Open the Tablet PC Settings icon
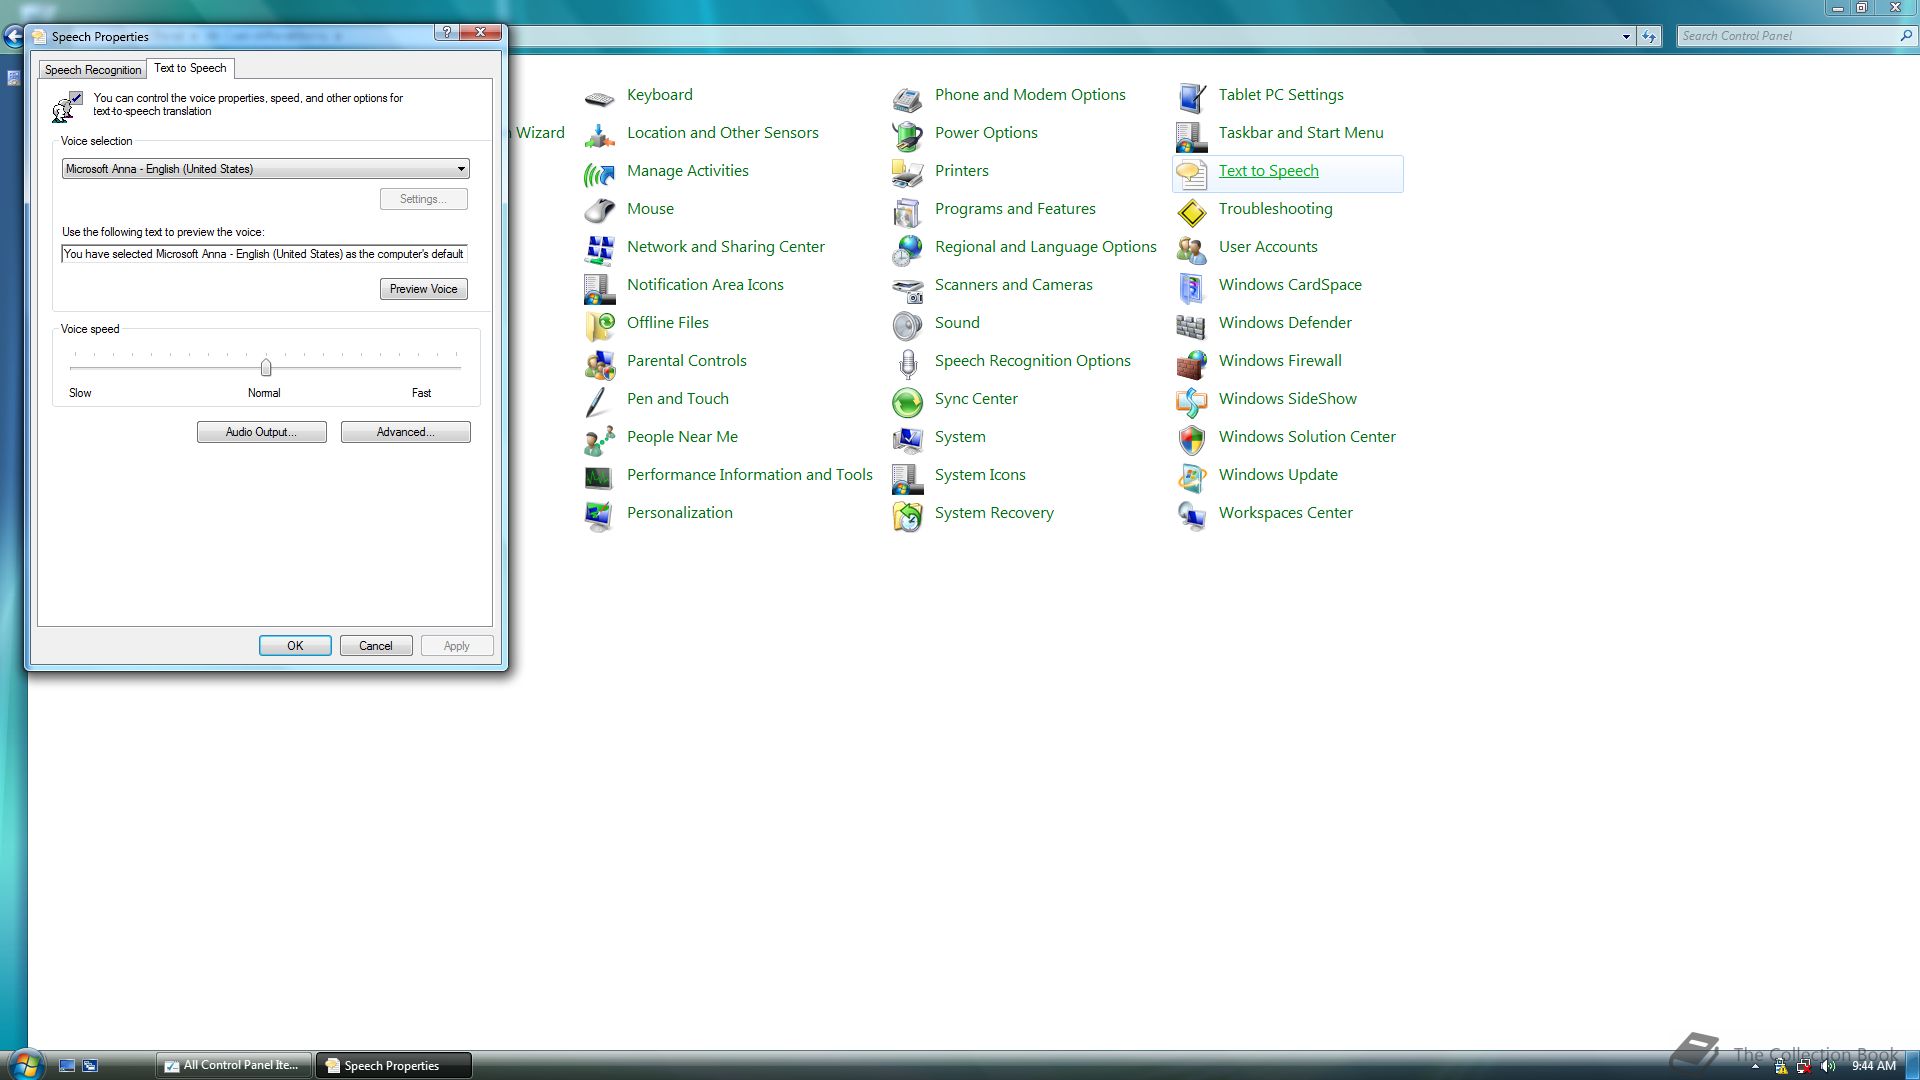Screen dimensions: 1920x1080 click(1191, 97)
